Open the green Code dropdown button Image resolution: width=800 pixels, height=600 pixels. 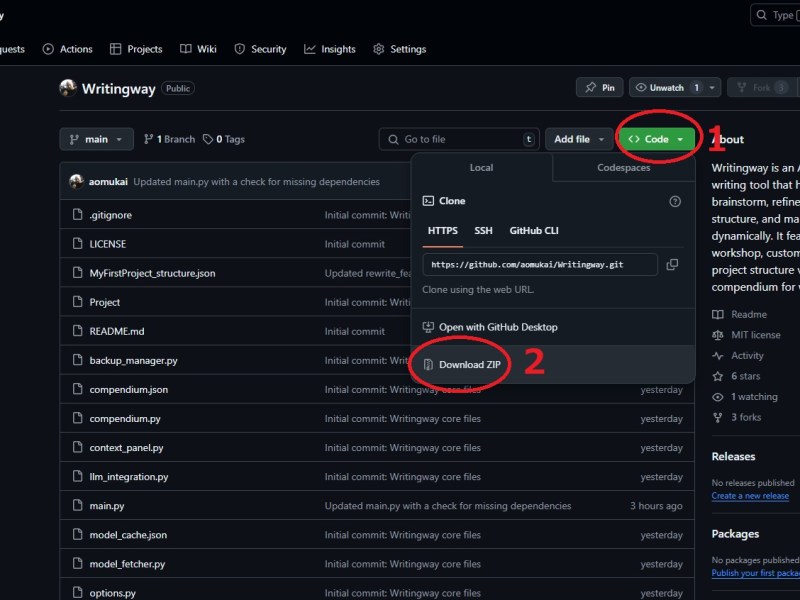(656, 140)
